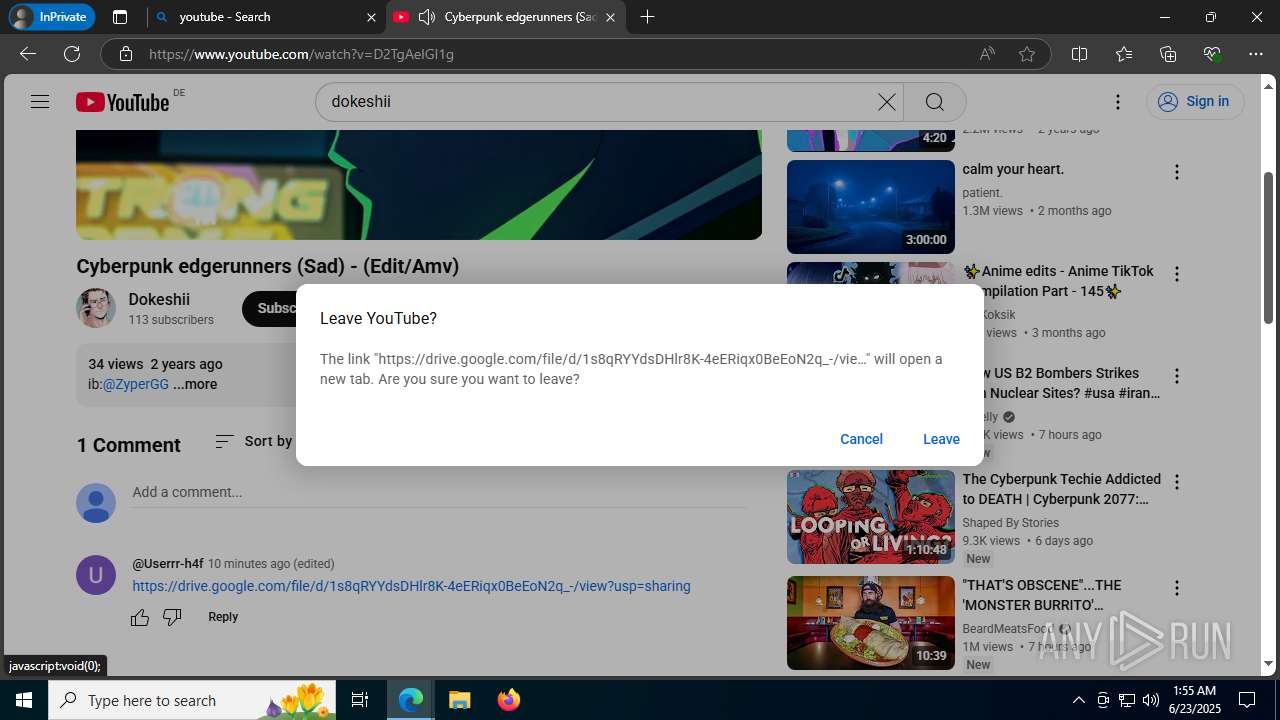Open the taskbar clock and date
1280x720 pixels.
1194,700
